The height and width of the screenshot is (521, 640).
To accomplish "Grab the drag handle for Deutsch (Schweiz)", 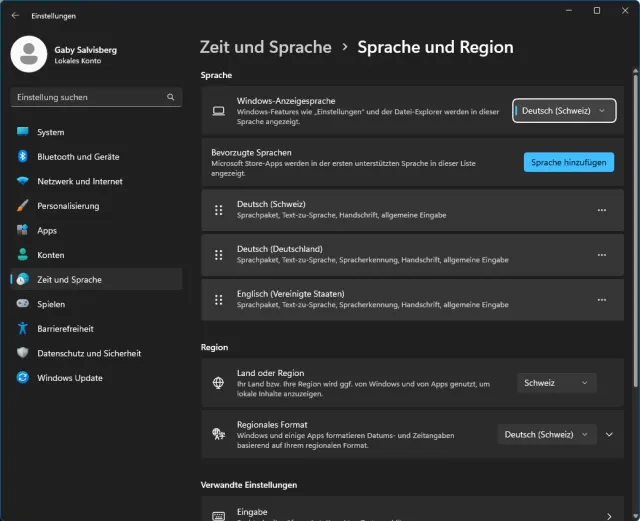I will coord(218,210).
